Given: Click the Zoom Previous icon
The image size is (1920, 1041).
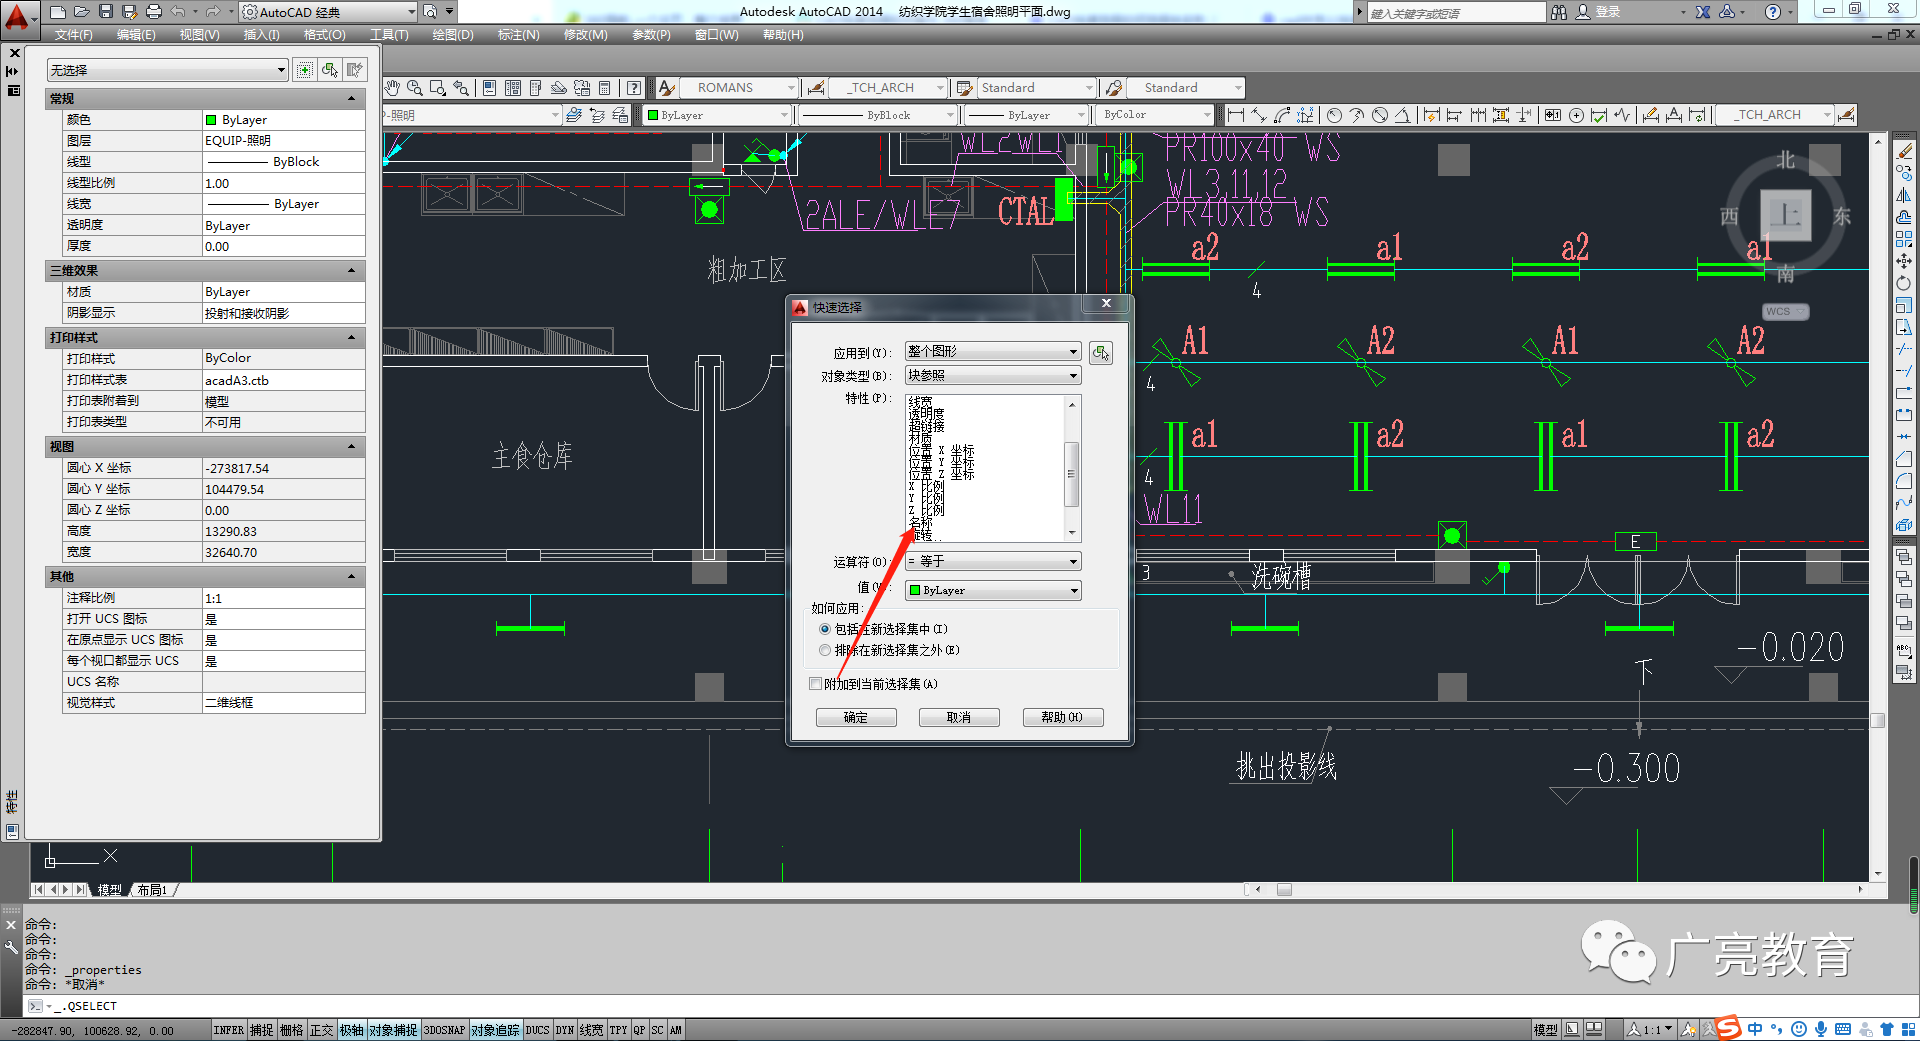Looking at the screenshot, I should (461, 88).
